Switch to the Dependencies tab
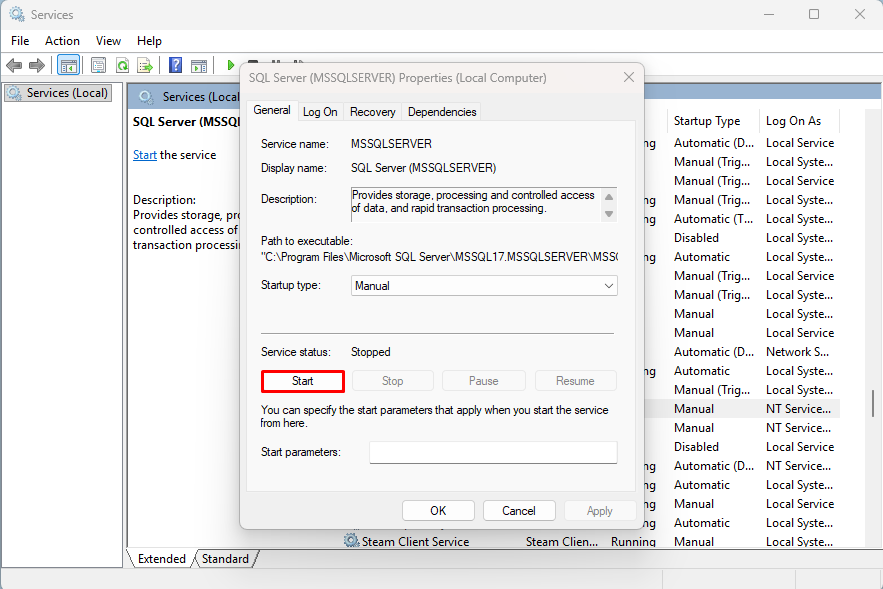The image size is (883, 589). click(442, 111)
